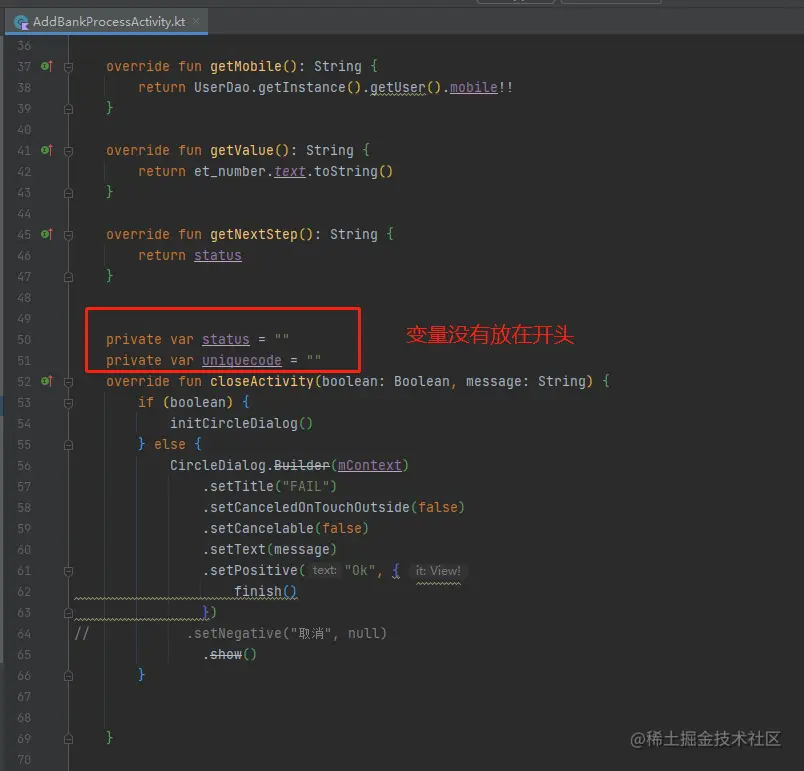Image resolution: width=804 pixels, height=771 pixels.
Task: Click the "Ok" string literal on line 61
Action: click(360, 570)
